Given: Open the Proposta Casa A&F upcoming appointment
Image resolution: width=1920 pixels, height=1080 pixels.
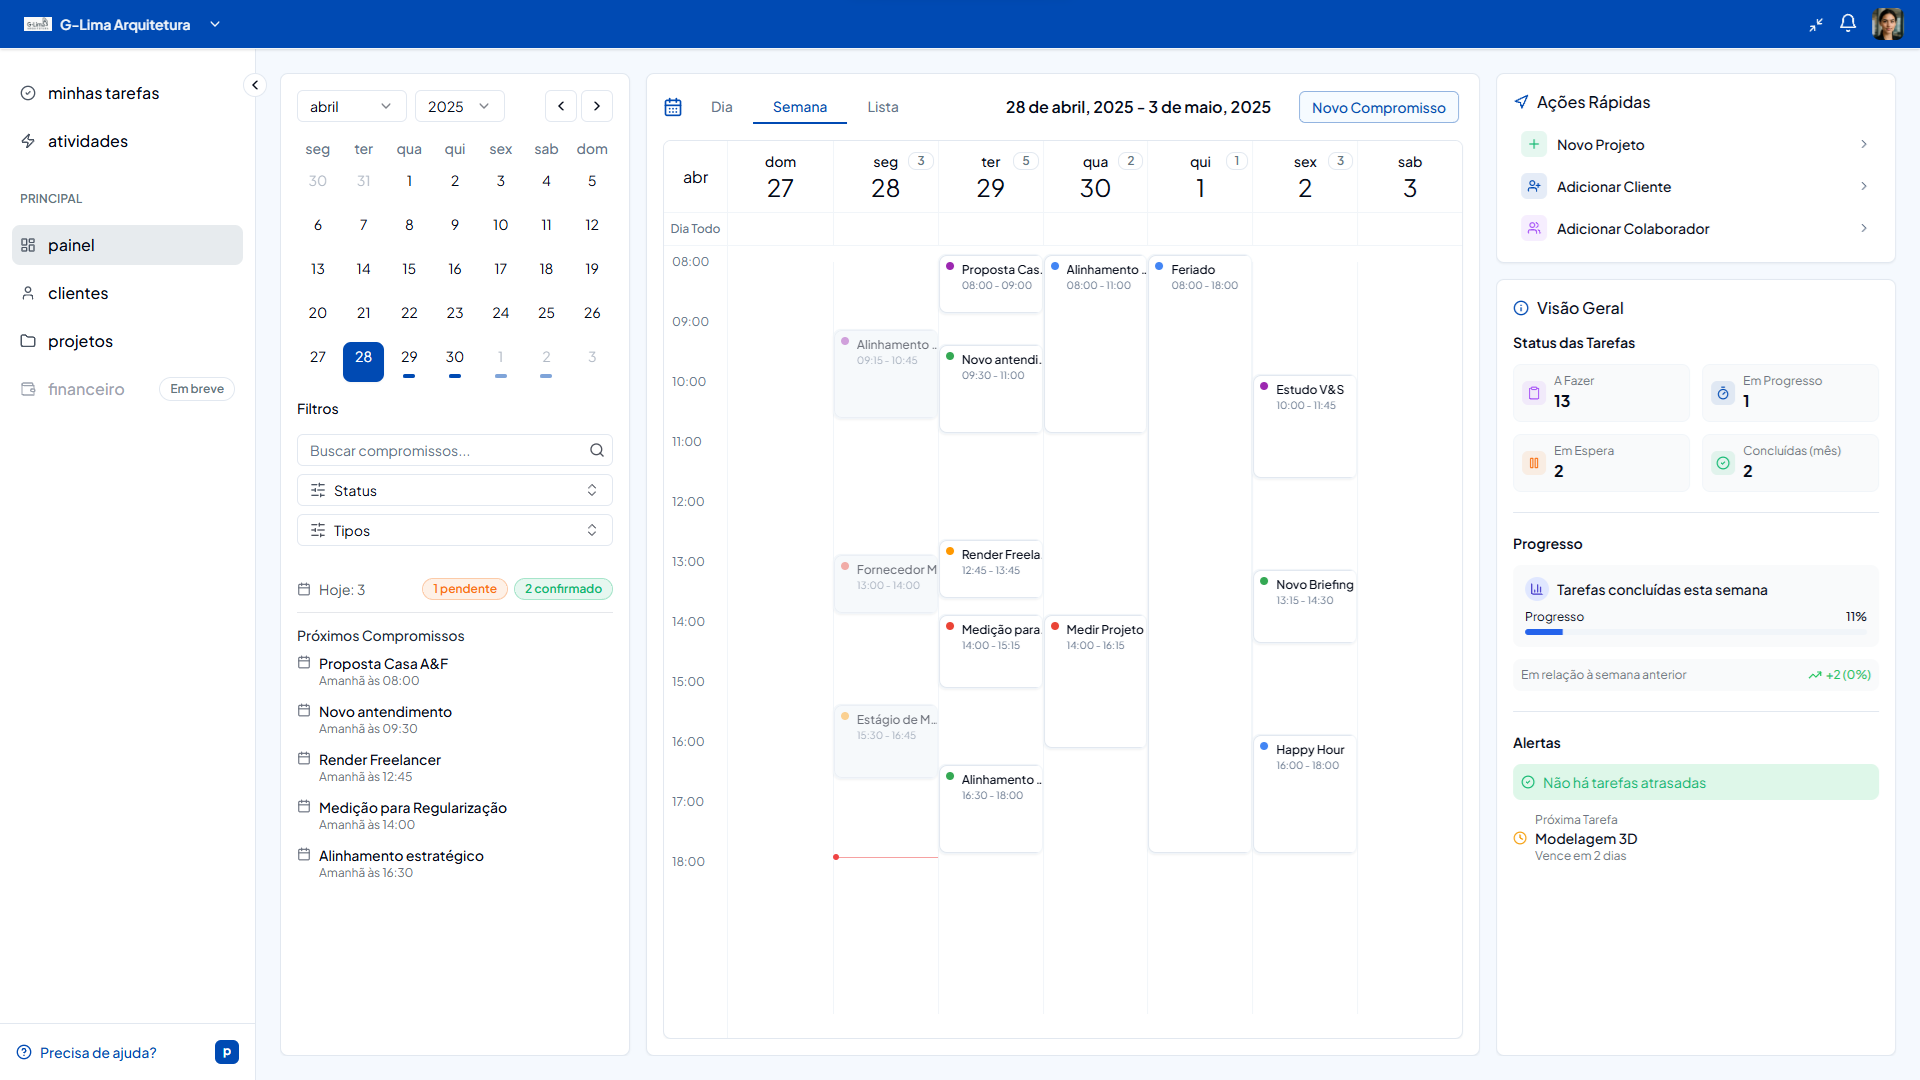Looking at the screenshot, I should (x=383, y=671).
